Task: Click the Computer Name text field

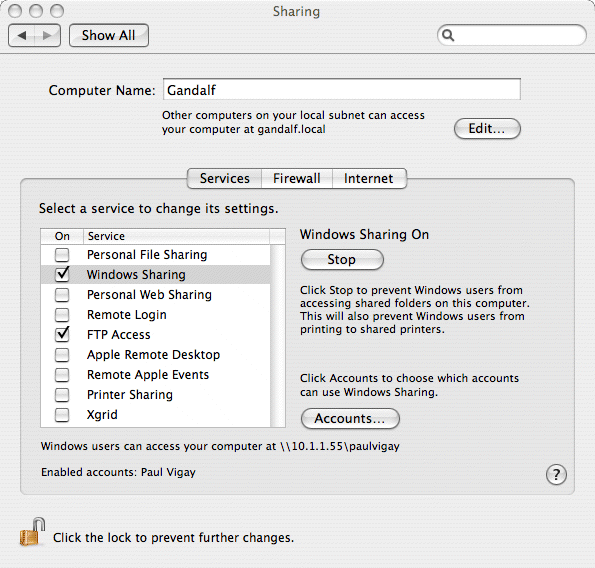Action: pos(342,90)
